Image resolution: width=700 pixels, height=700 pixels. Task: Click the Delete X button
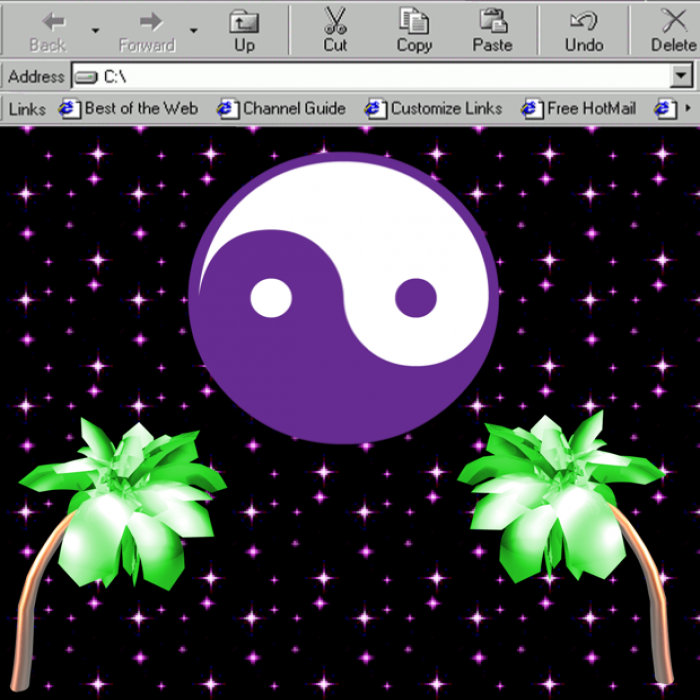(672, 28)
